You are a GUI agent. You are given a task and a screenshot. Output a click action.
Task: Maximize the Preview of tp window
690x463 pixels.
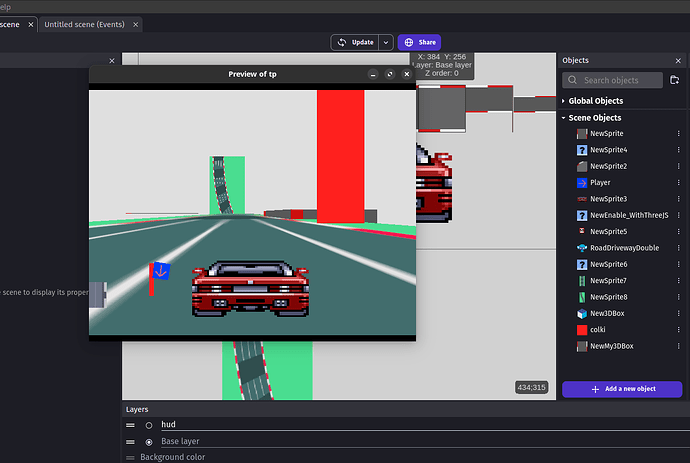tap(390, 74)
